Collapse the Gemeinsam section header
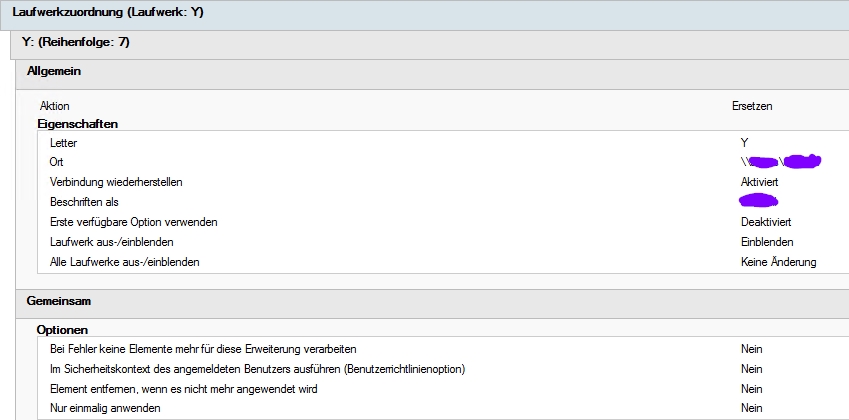The image size is (849, 420). 433,302
